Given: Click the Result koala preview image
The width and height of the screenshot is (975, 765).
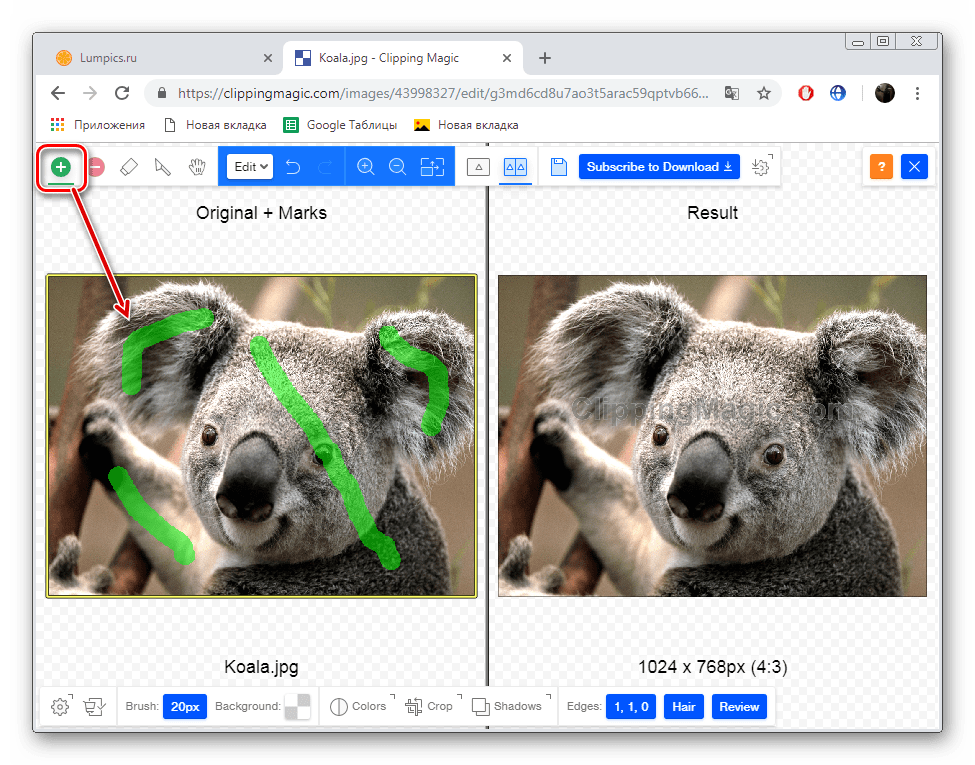Looking at the screenshot, I should pyautogui.click(x=713, y=435).
